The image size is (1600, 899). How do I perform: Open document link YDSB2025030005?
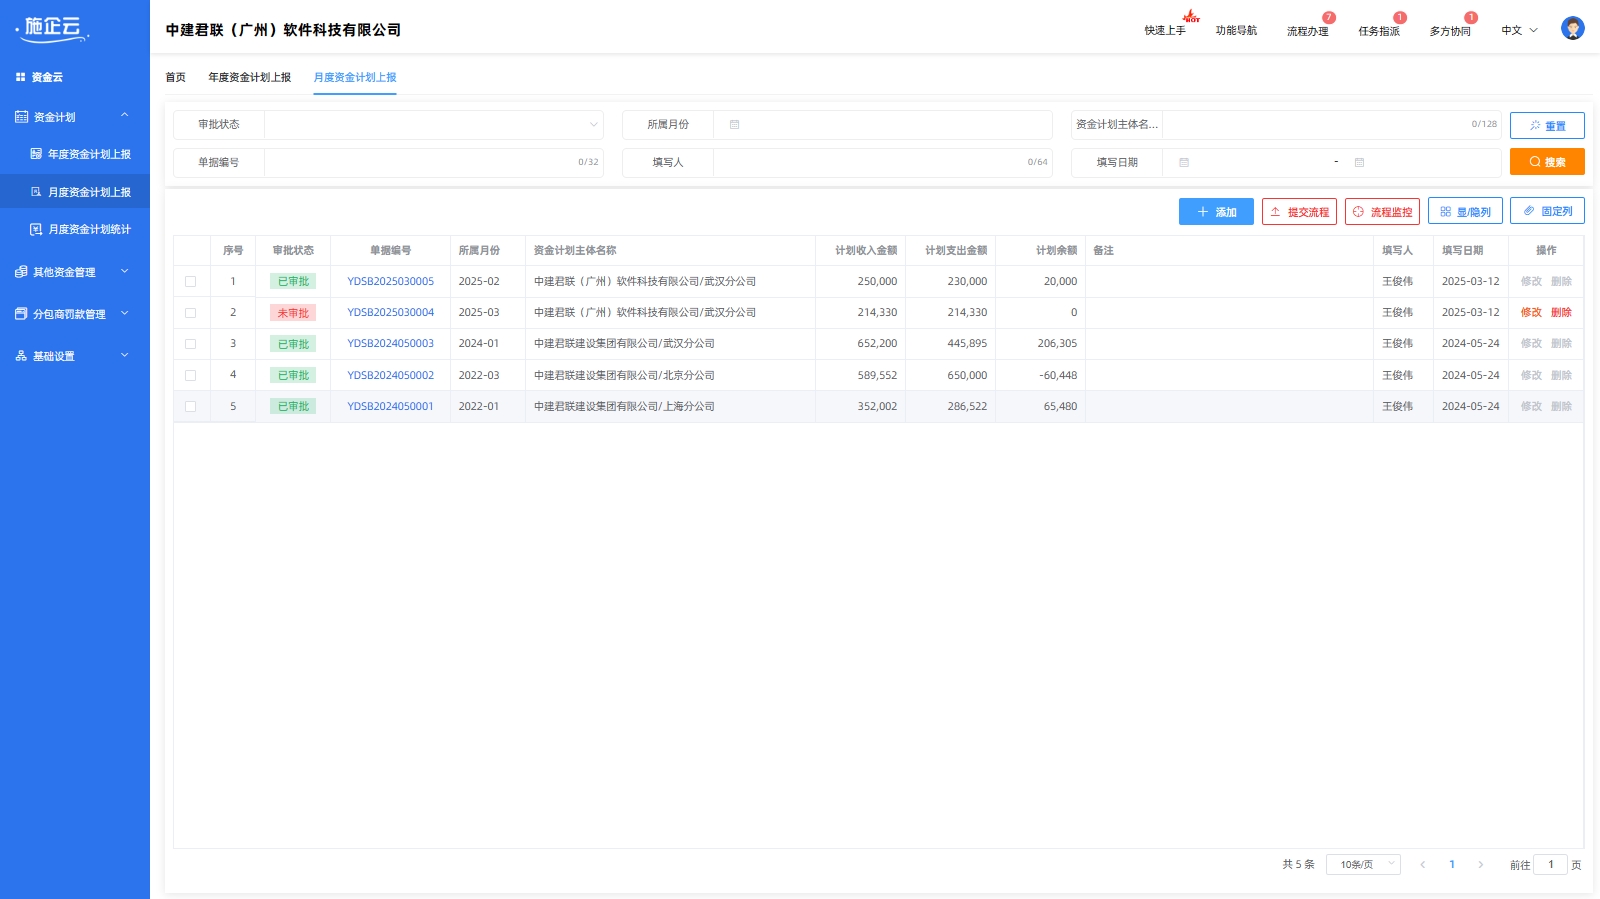[x=391, y=282]
